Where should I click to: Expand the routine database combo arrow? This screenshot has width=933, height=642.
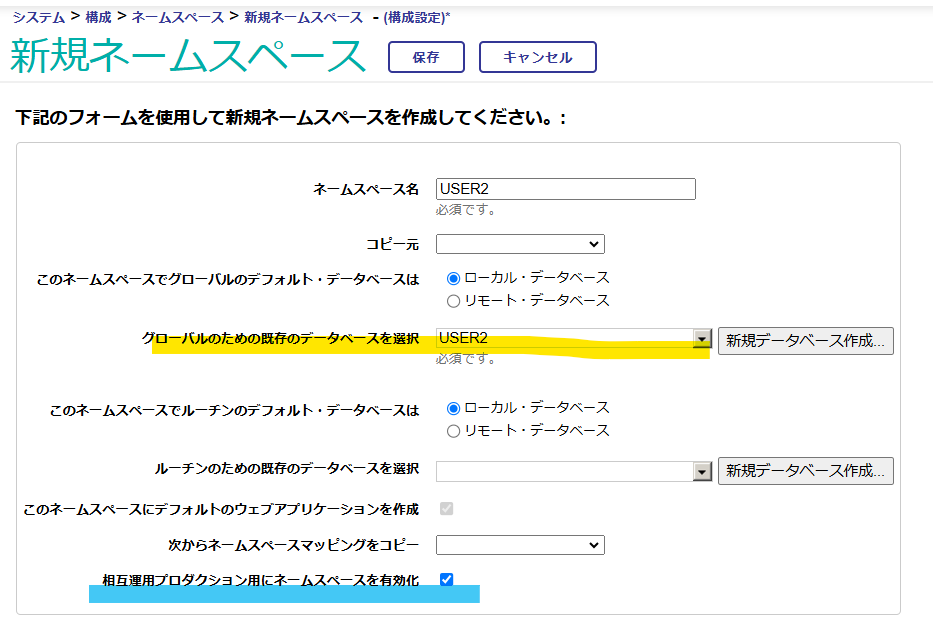point(702,471)
